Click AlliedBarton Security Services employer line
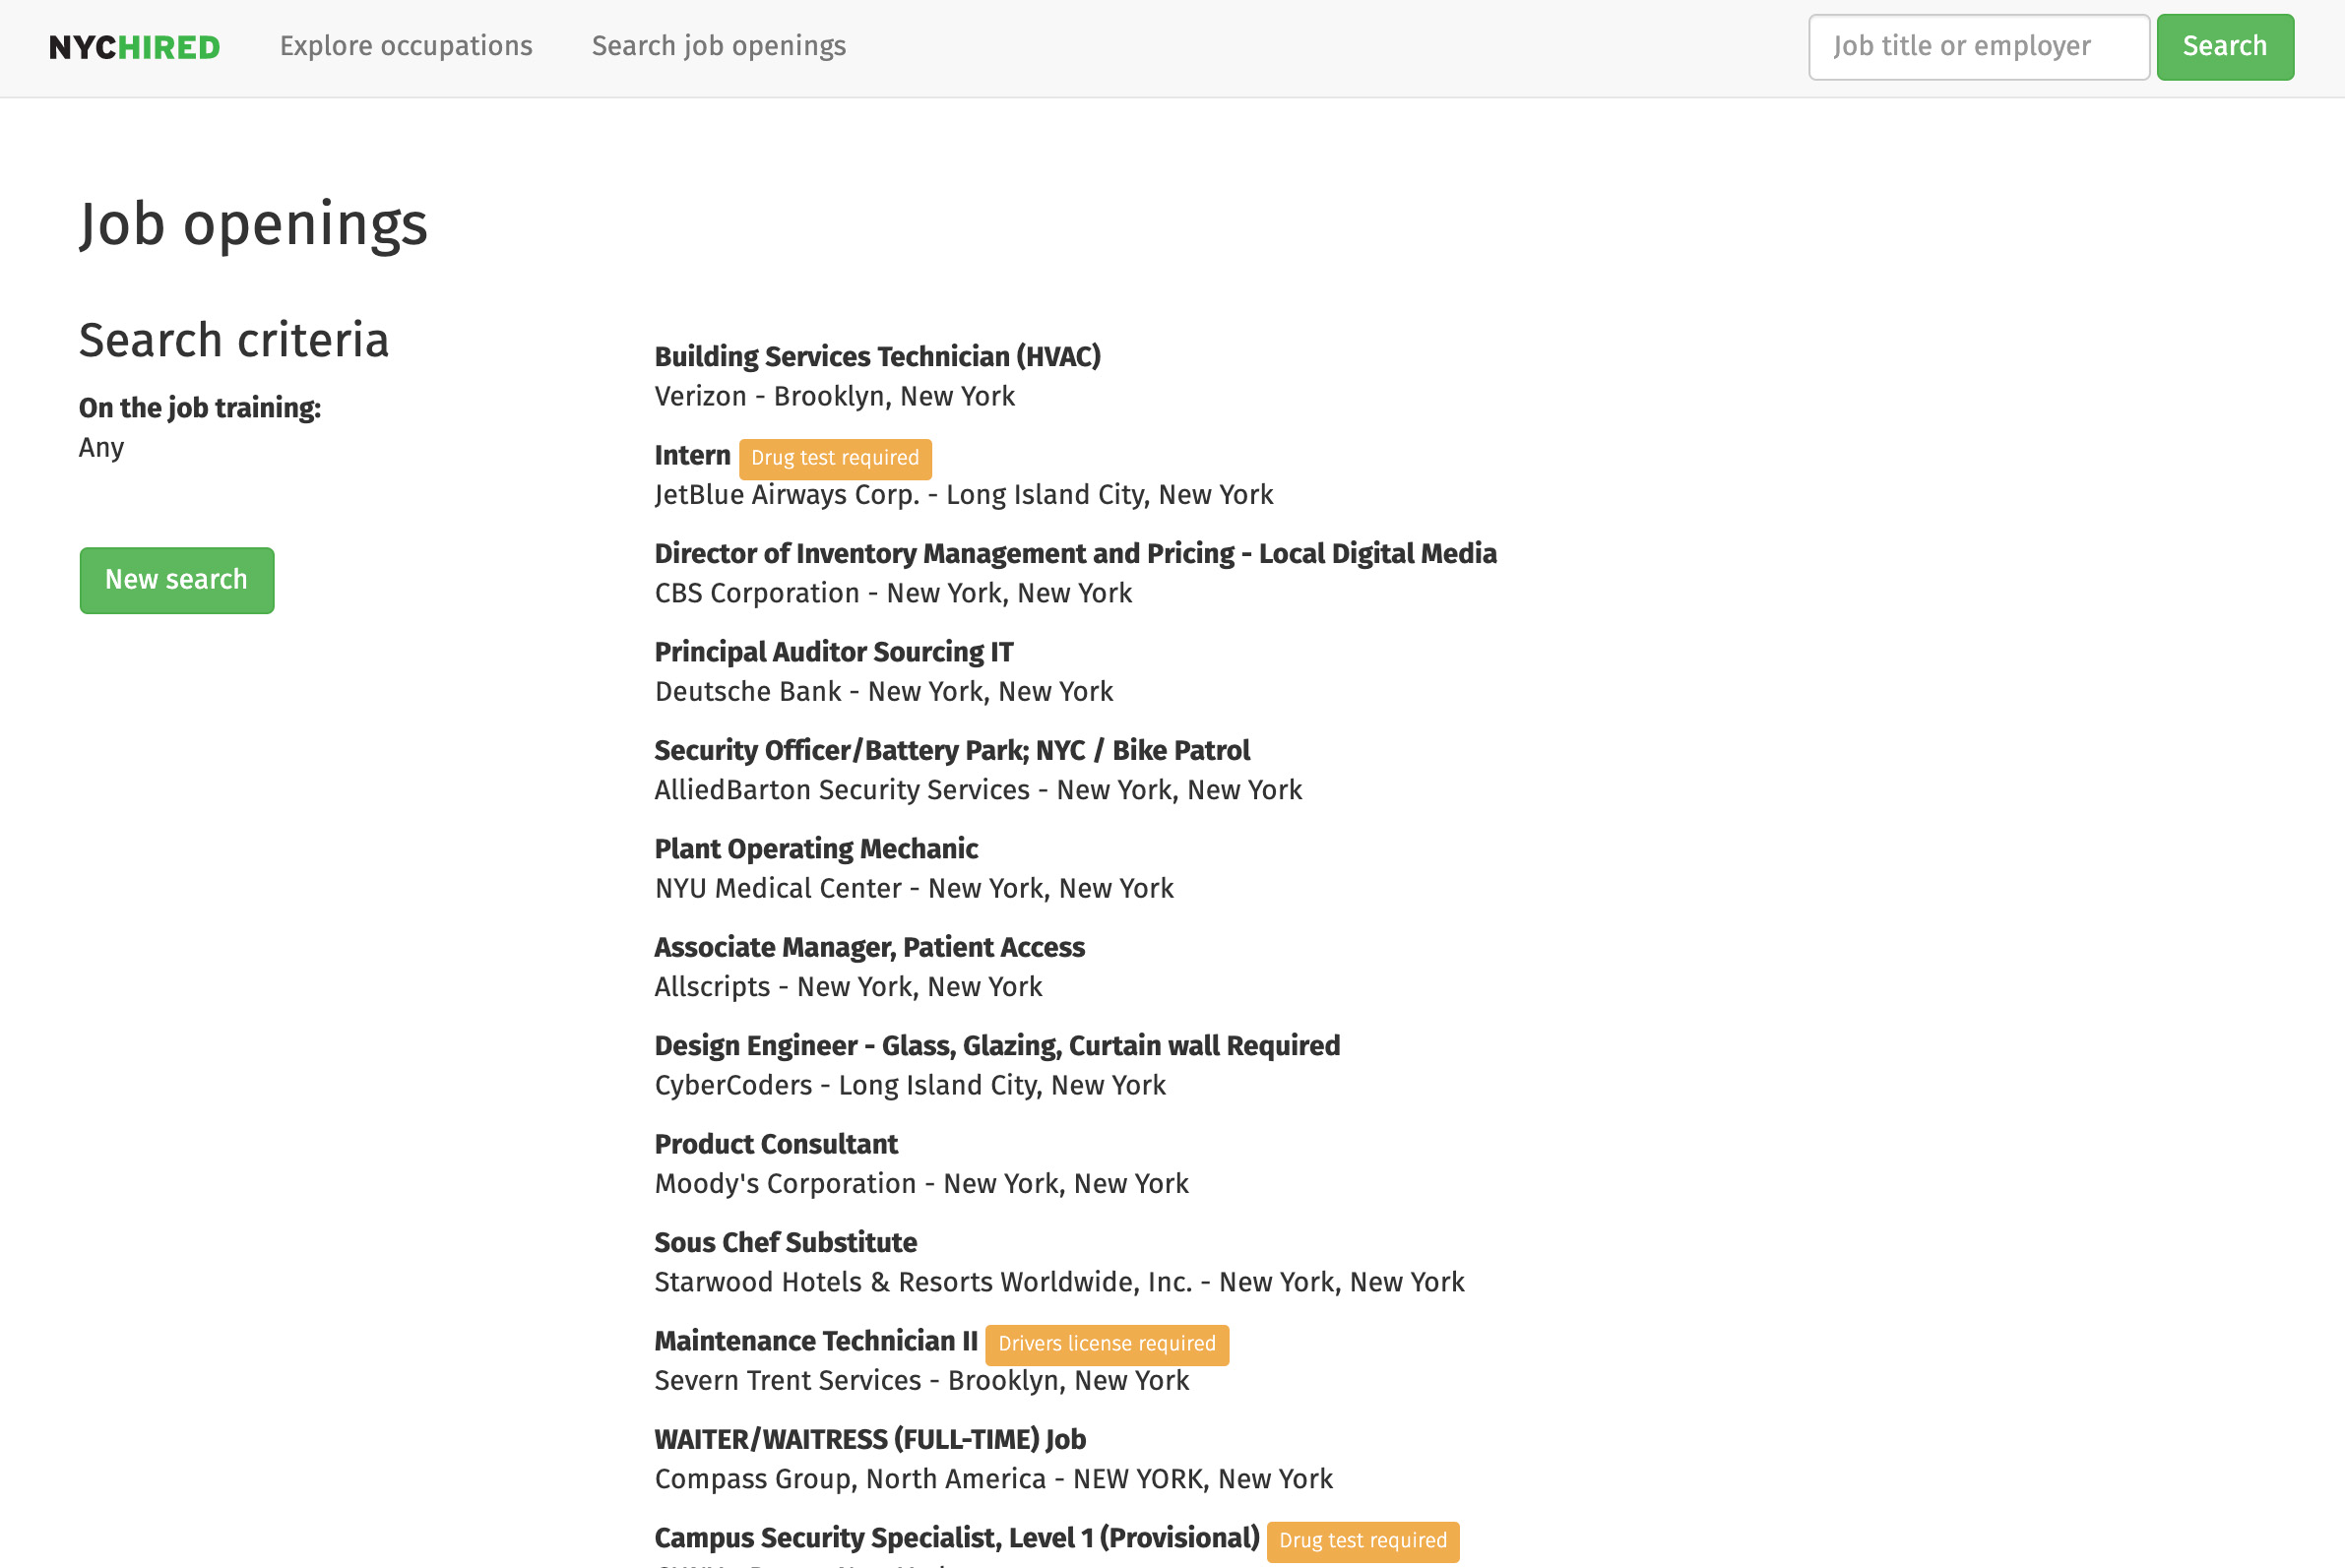This screenshot has height=1568, width=2345. click(977, 791)
